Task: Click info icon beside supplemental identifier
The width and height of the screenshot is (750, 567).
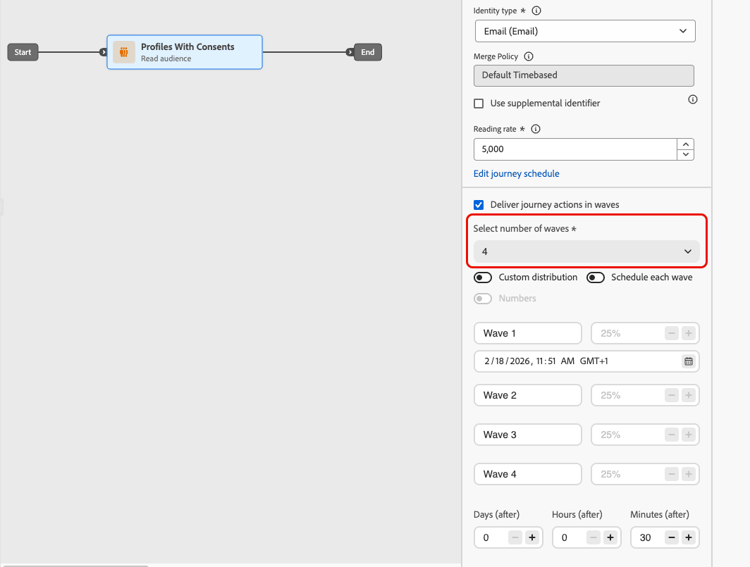Action: point(693,100)
